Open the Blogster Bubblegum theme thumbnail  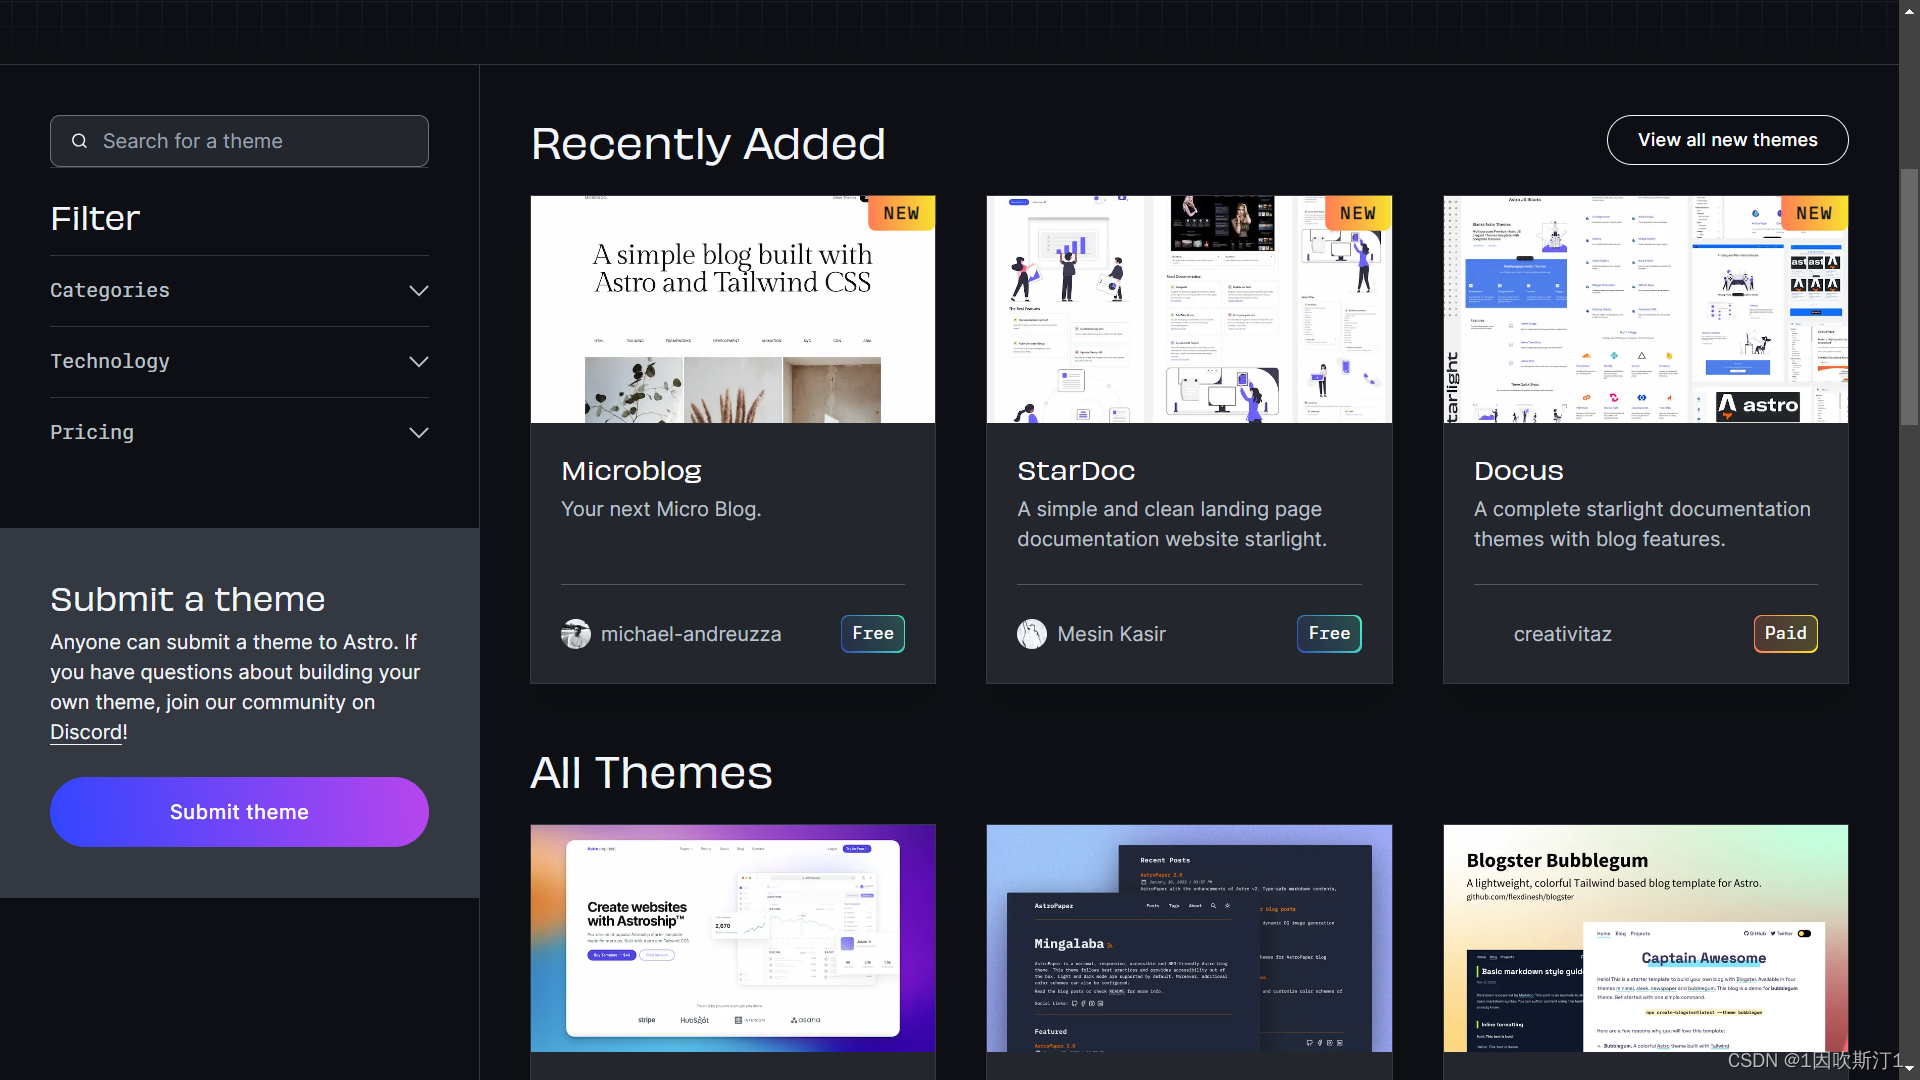pos(1645,938)
